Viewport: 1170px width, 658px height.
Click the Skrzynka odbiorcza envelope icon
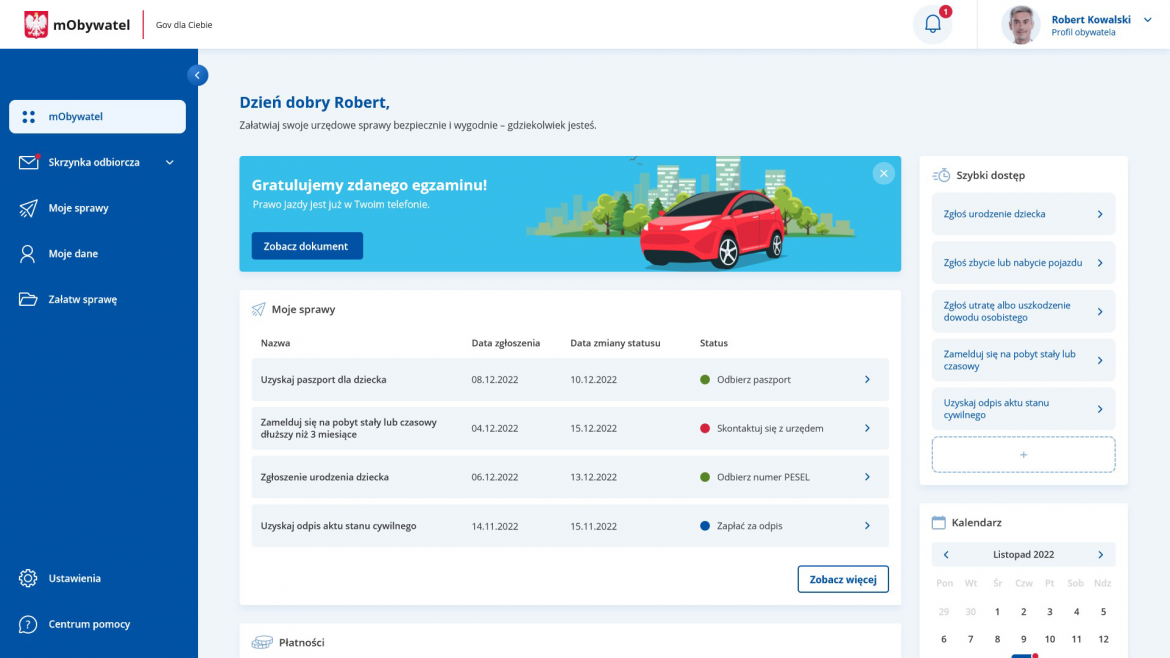[x=28, y=162]
